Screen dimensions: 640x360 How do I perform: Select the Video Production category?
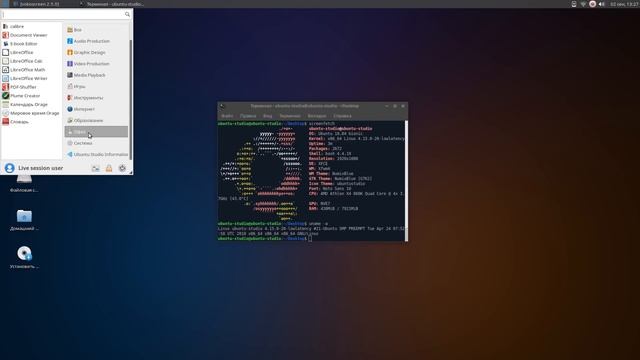click(96, 64)
